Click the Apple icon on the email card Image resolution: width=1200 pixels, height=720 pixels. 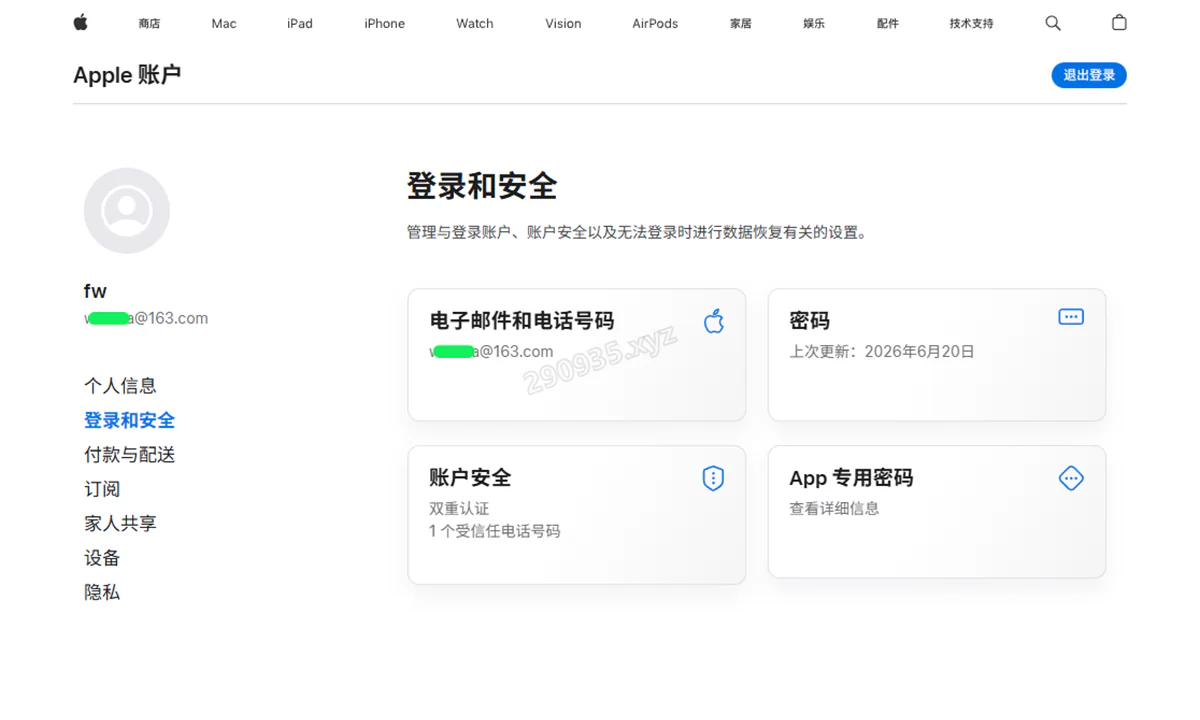pos(714,321)
